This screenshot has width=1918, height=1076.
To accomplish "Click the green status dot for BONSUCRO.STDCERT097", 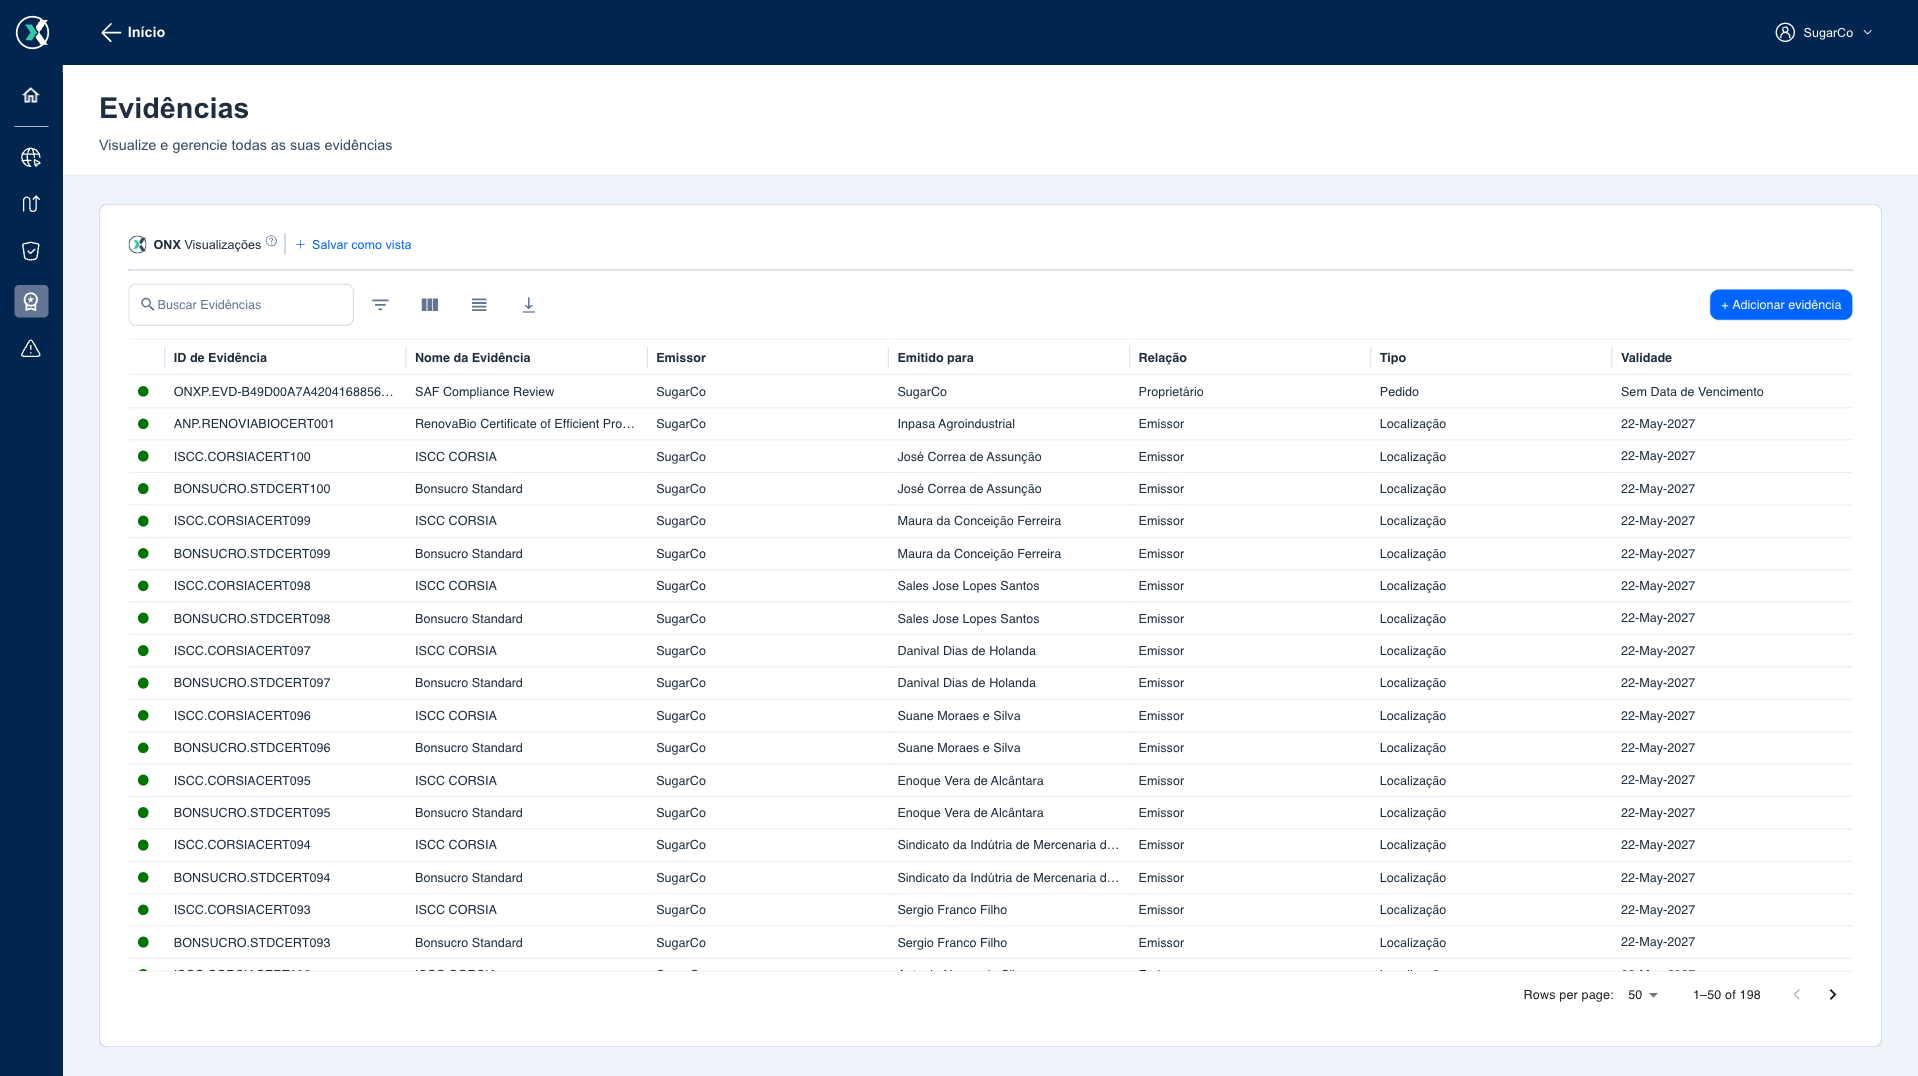I will tap(143, 683).
